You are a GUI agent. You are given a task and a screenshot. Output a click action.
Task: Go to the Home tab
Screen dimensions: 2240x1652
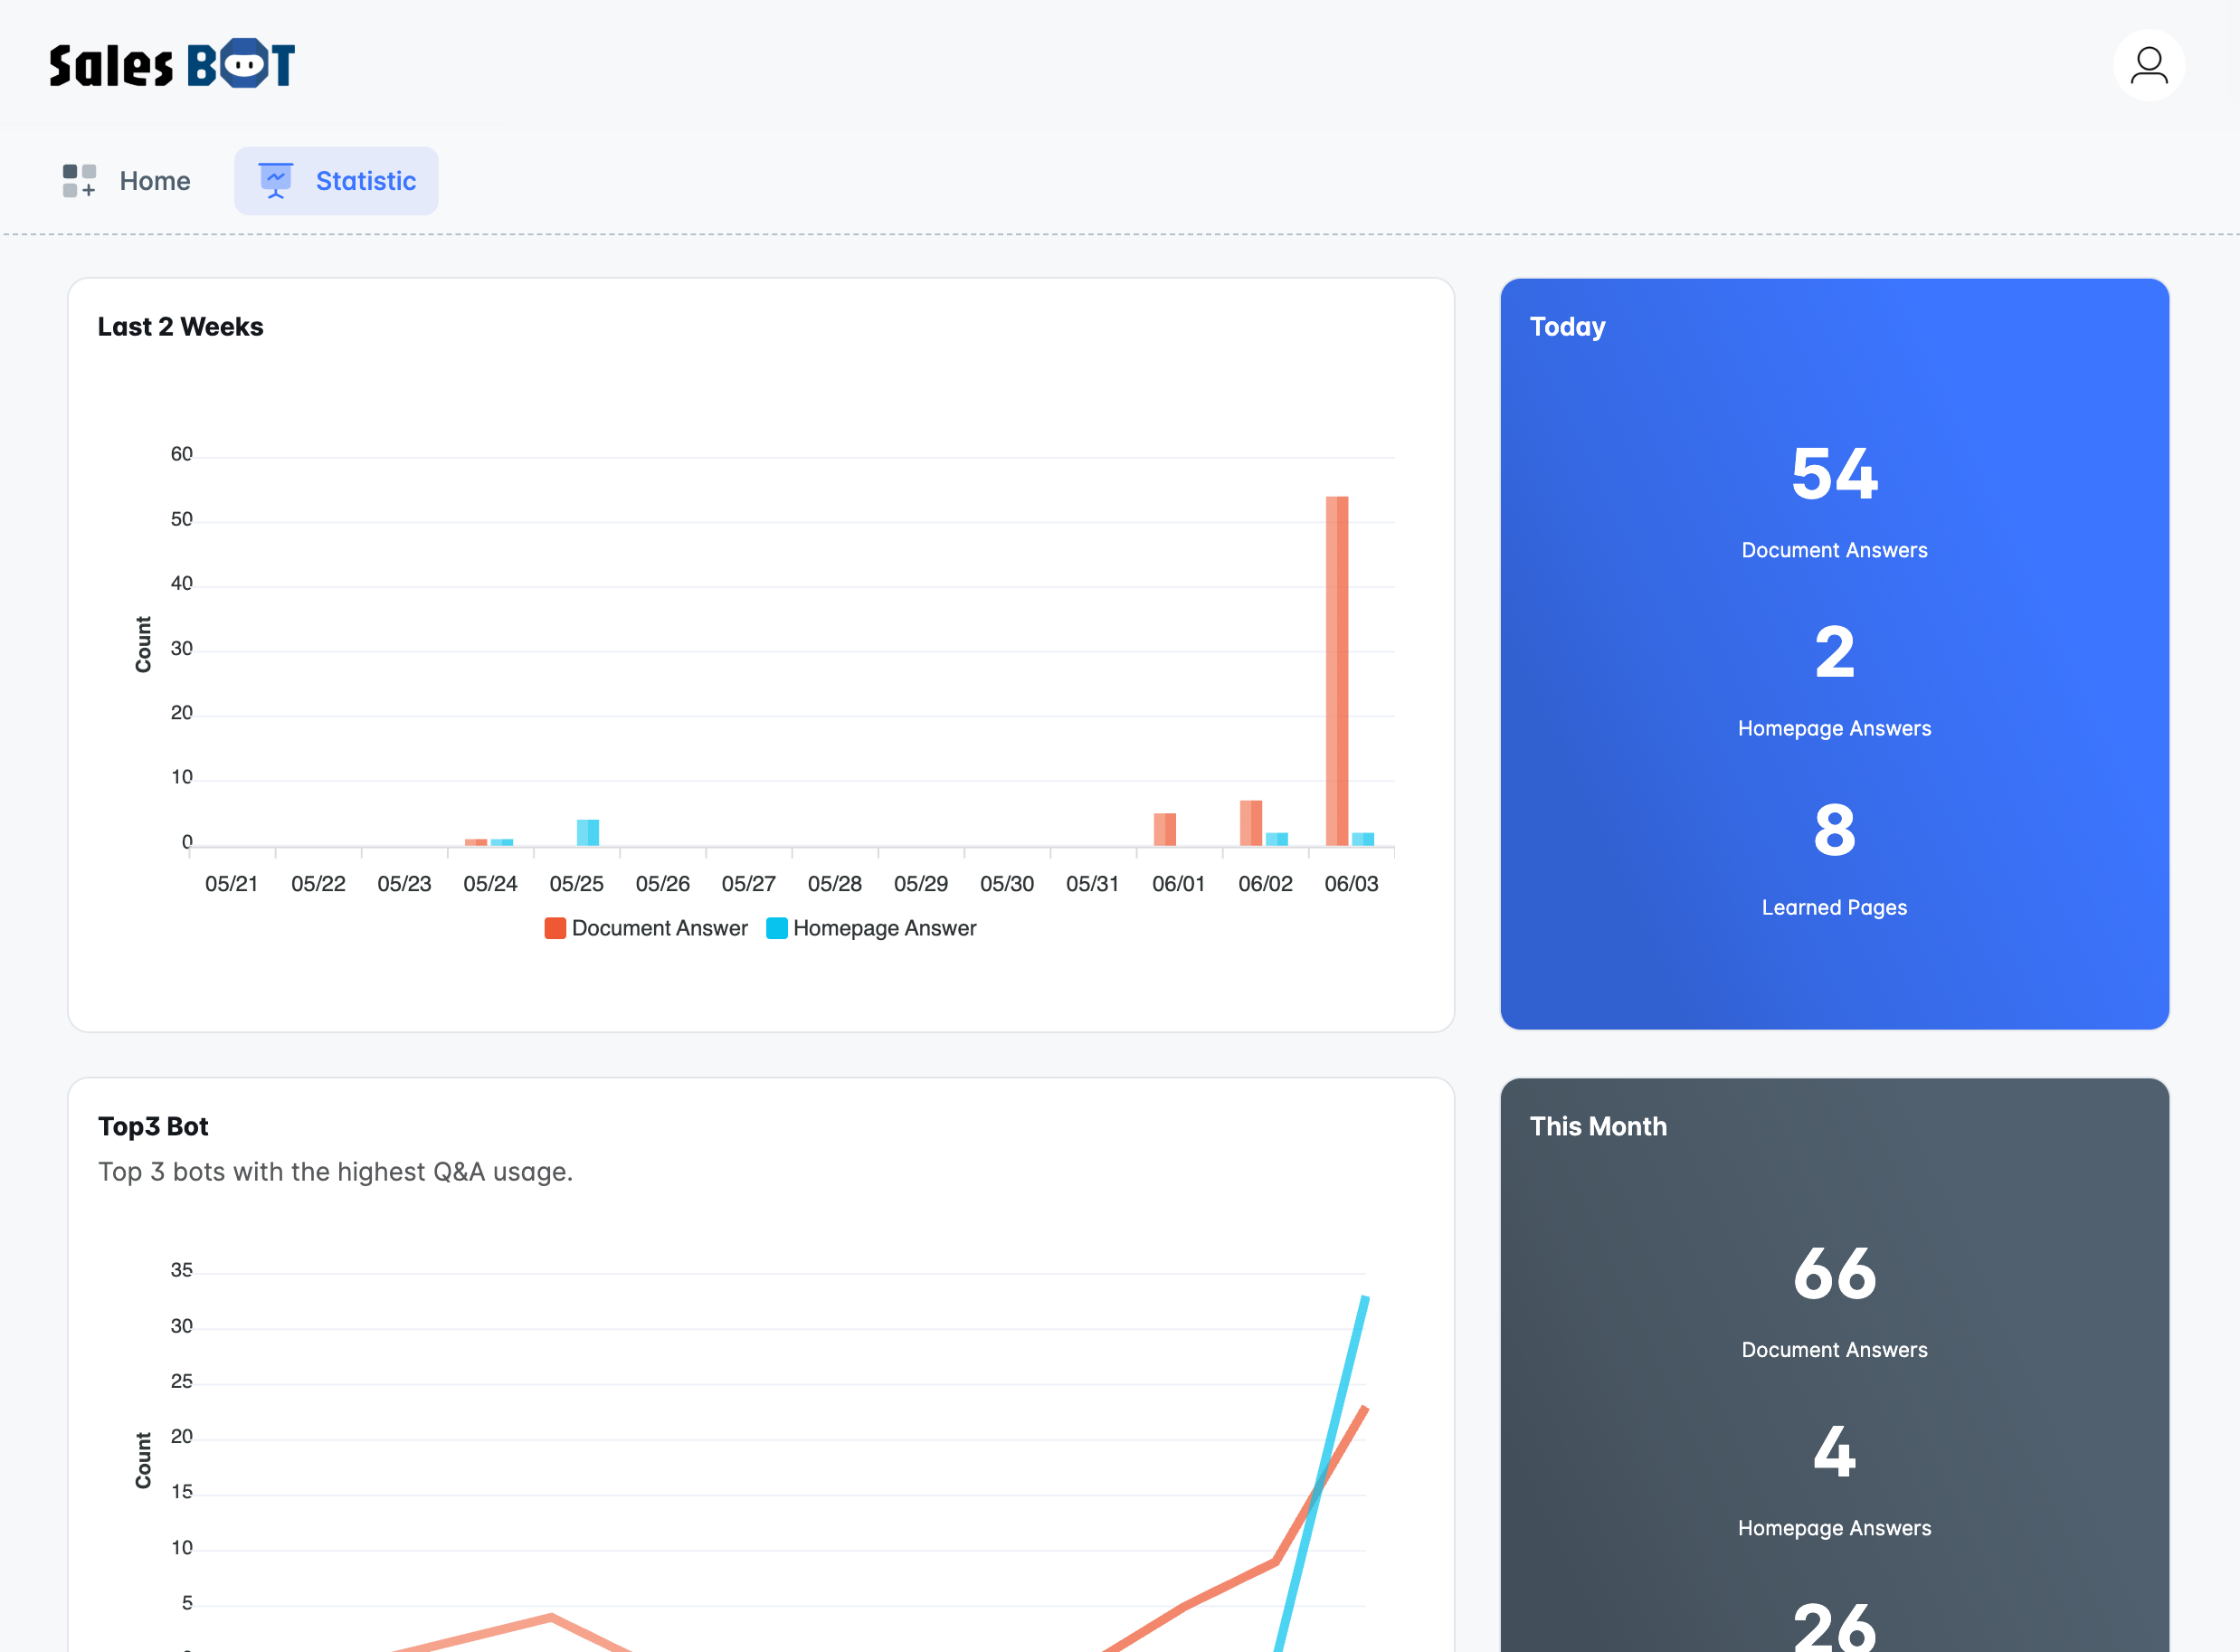pyautogui.click(x=127, y=181)
